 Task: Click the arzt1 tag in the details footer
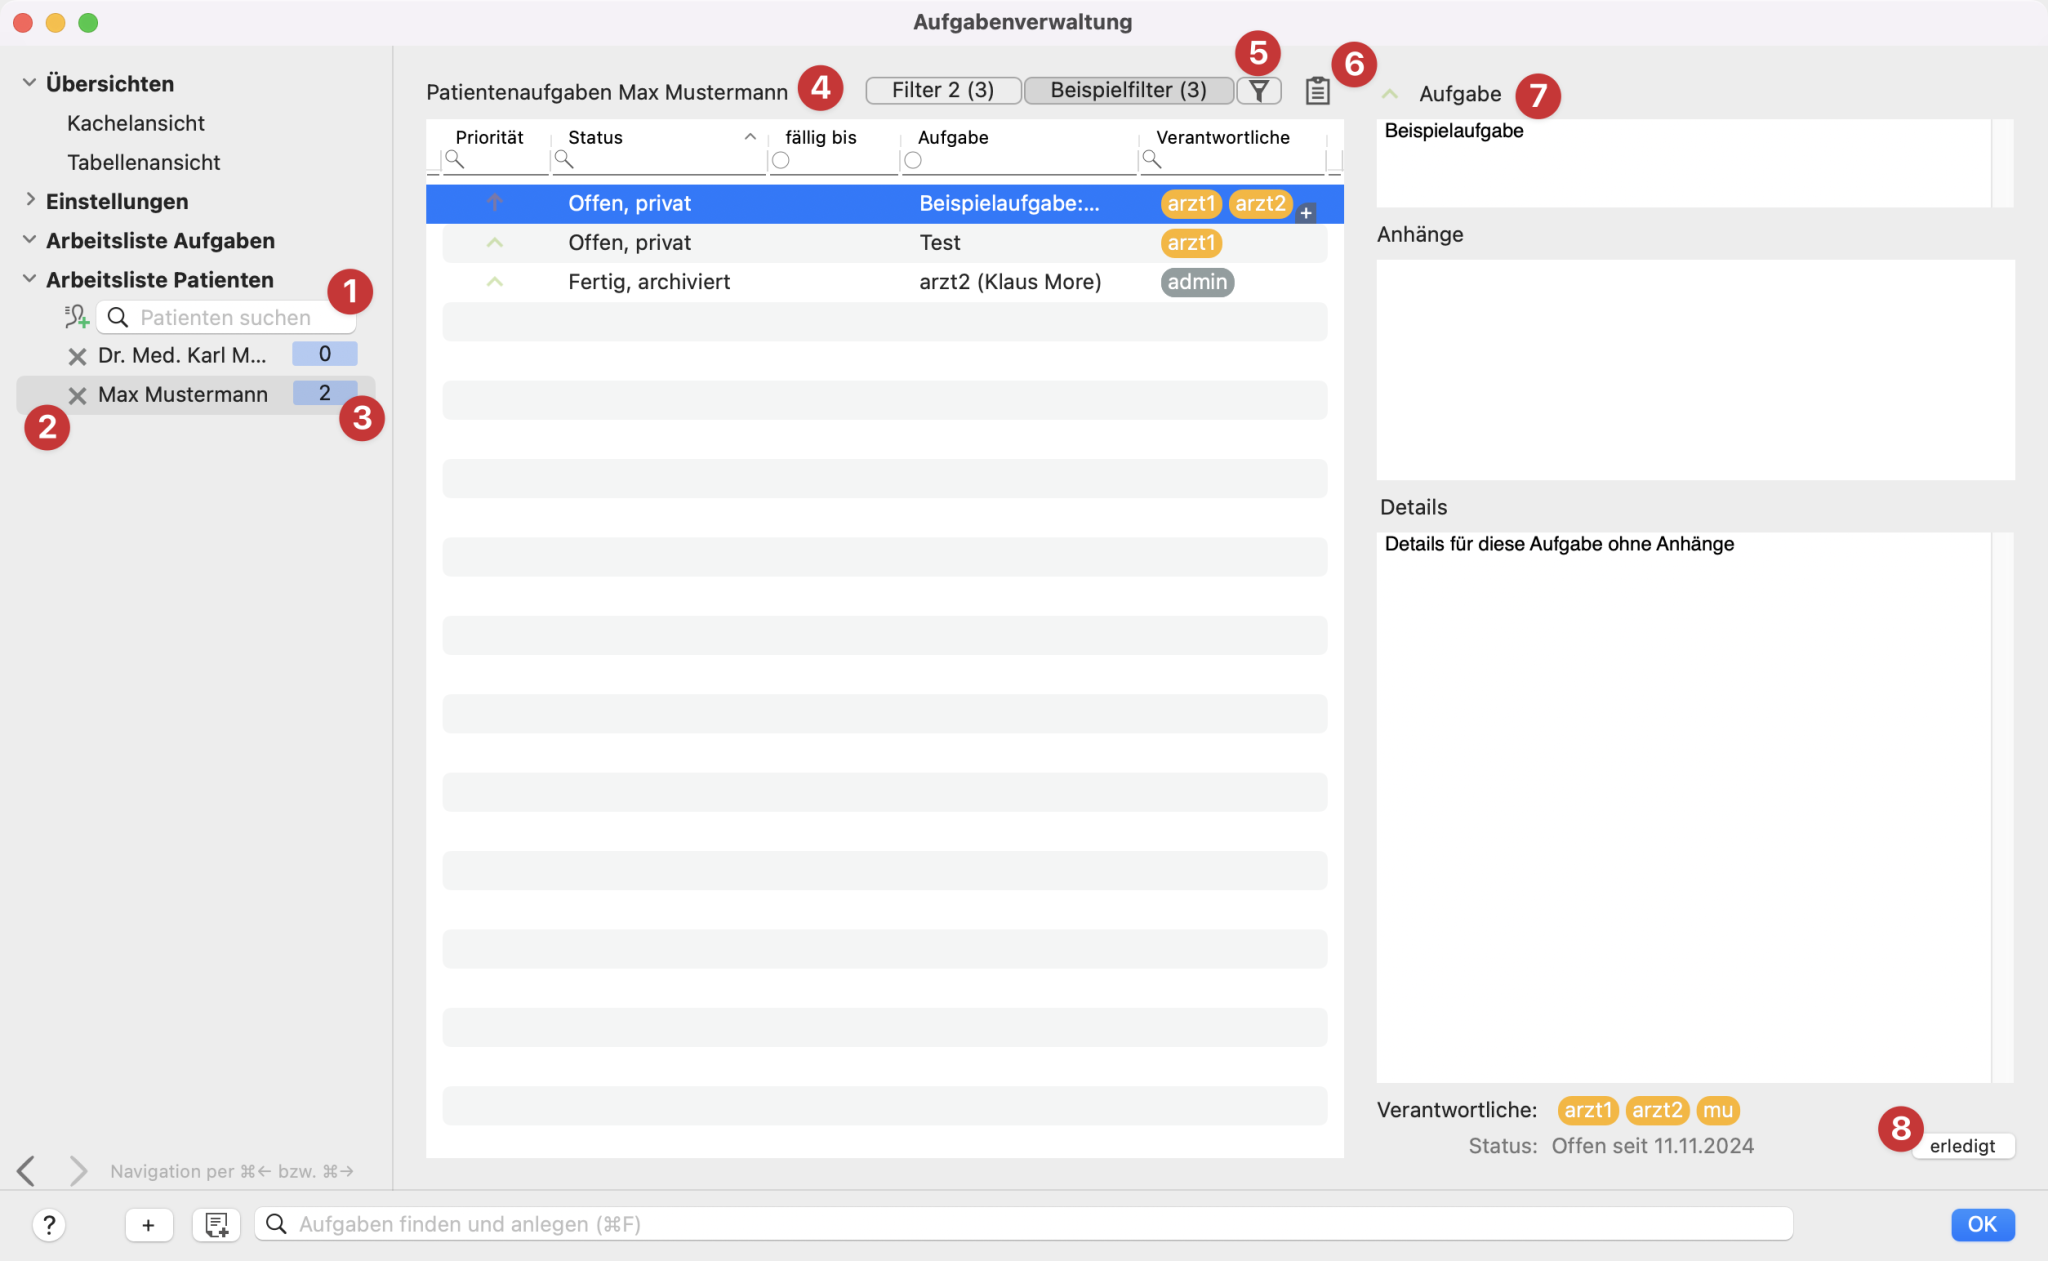[x=1588, y=1110]
